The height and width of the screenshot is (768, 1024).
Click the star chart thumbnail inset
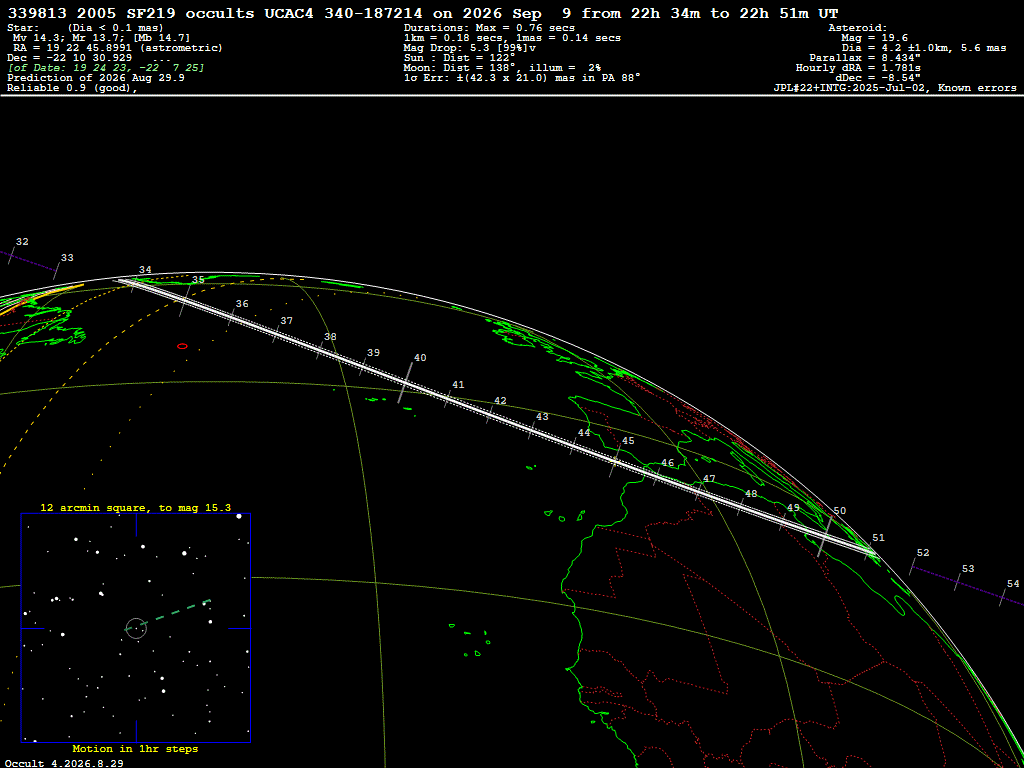coord(136,628)
